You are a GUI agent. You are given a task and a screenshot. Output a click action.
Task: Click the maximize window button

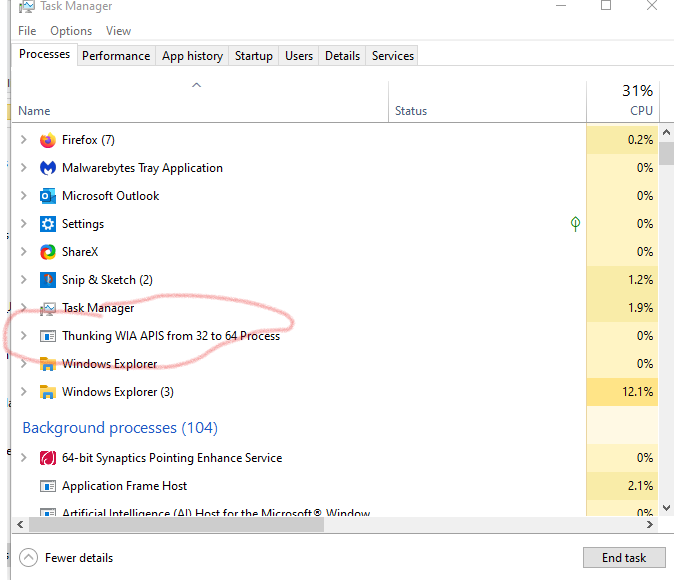[x=606, y=5]
